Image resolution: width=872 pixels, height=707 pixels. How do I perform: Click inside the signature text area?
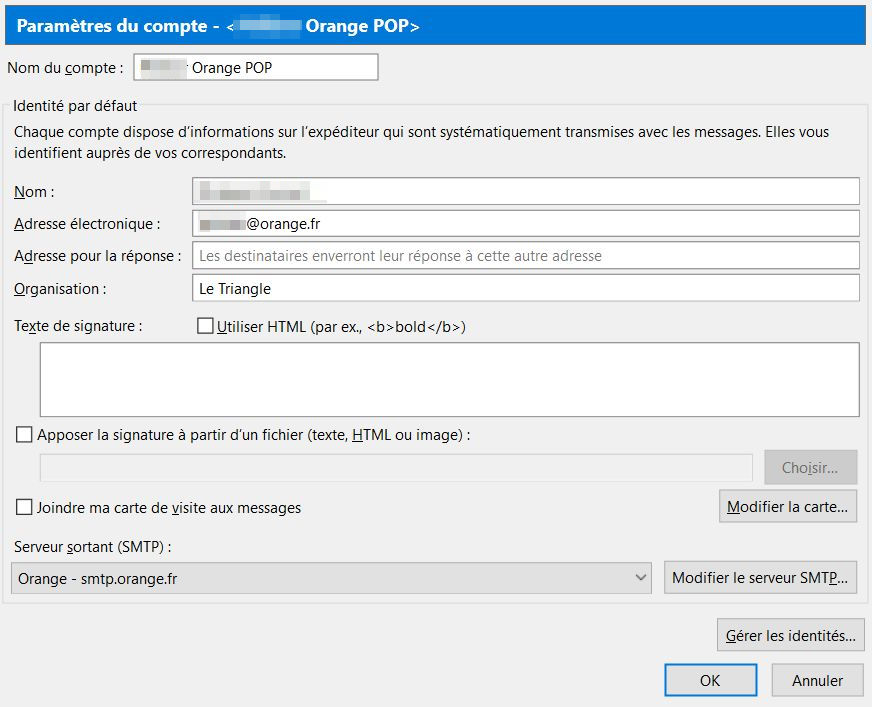(449, 379)
